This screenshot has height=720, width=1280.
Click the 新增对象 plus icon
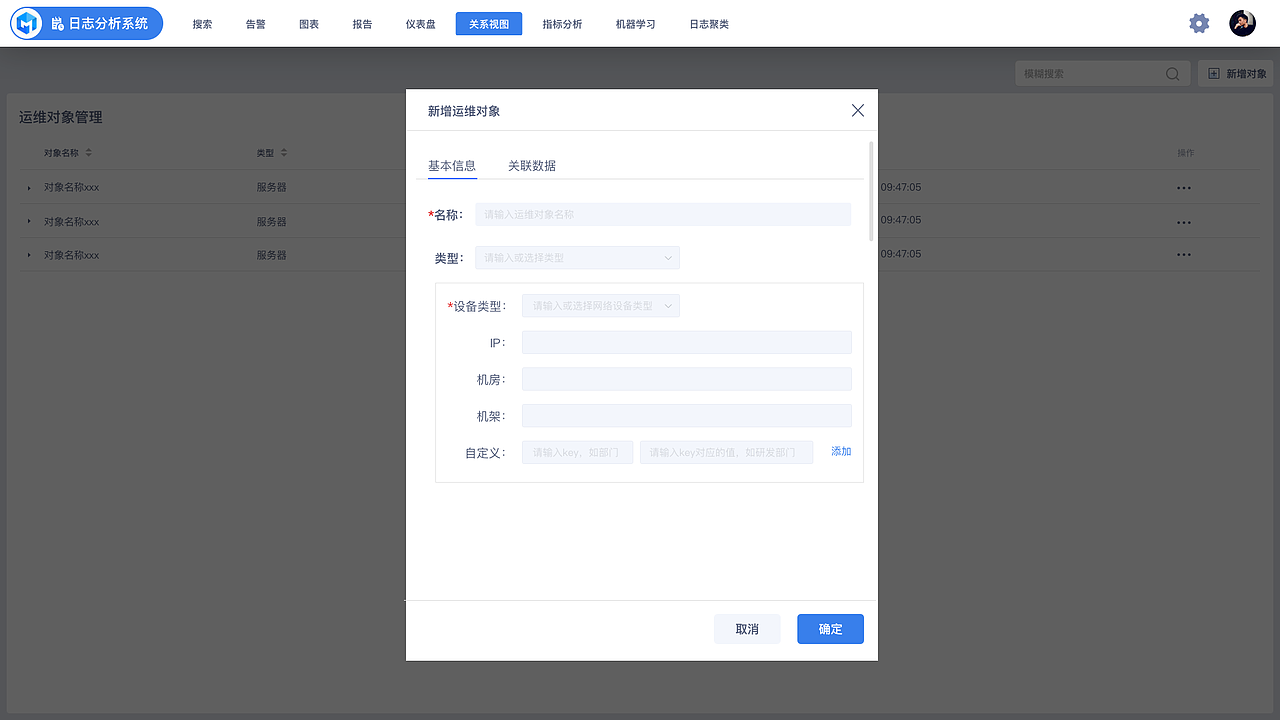1213,72
